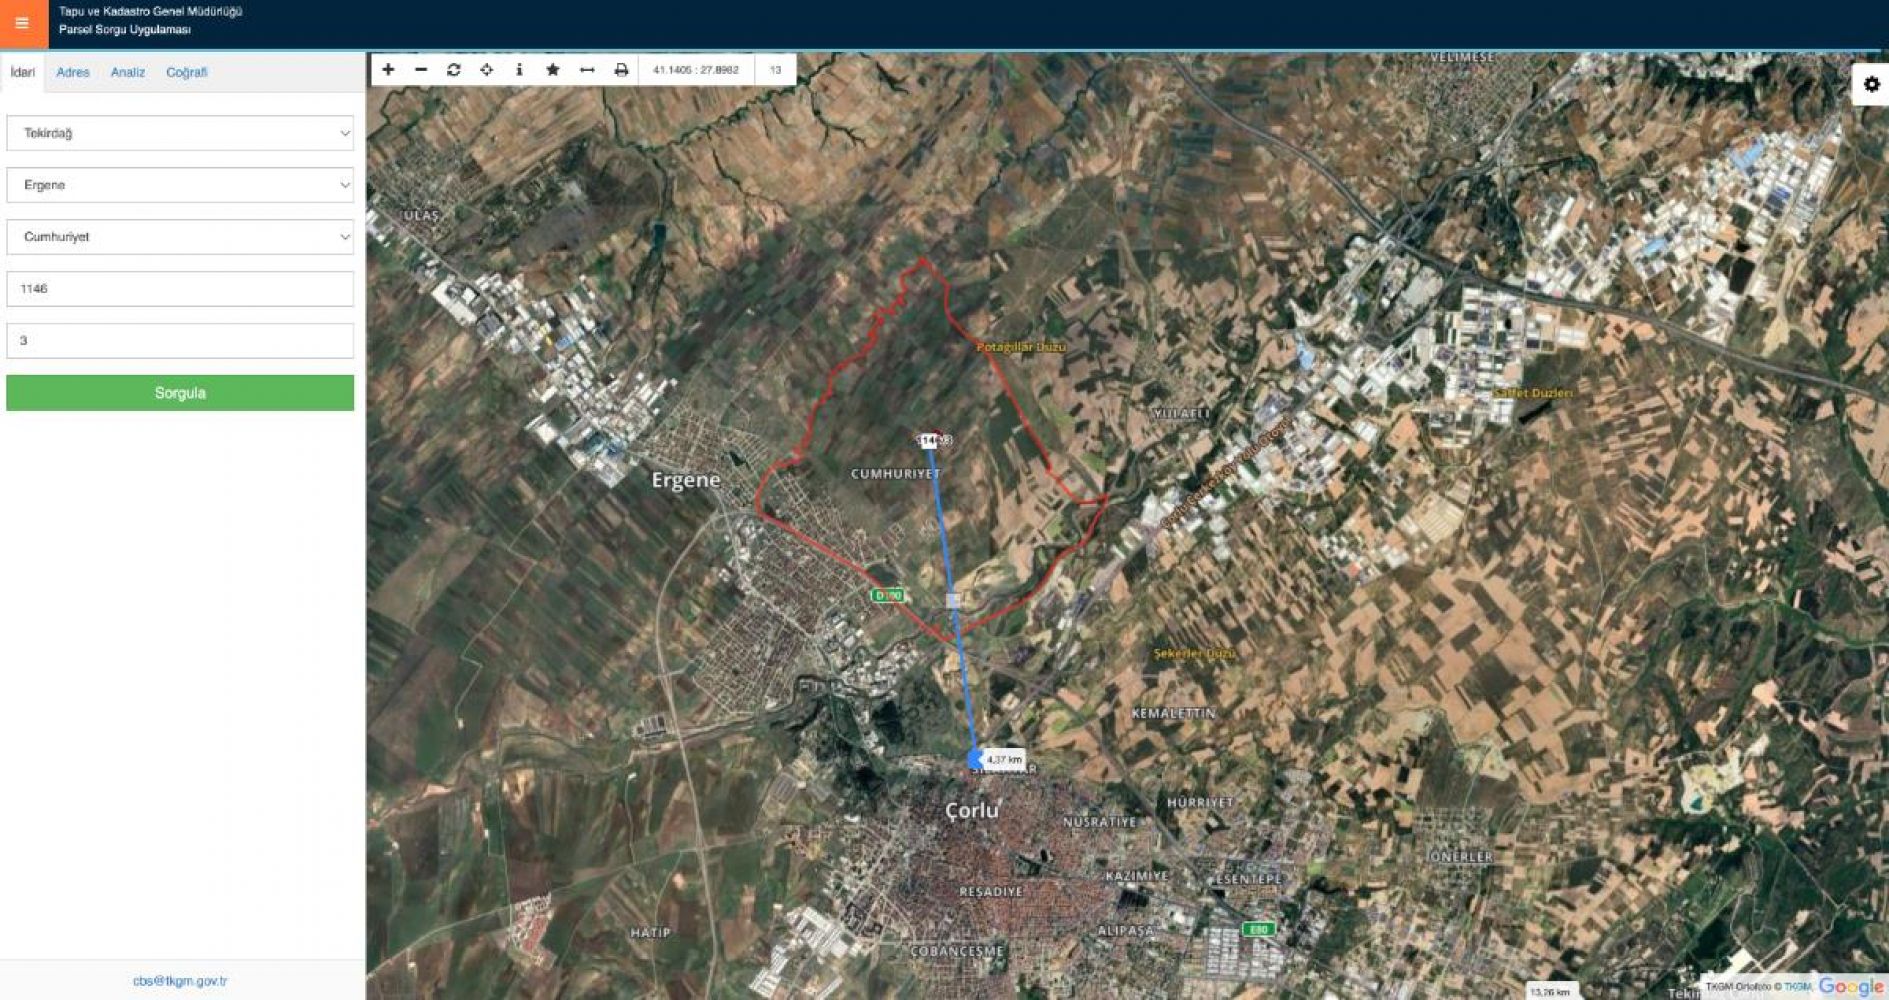1889x1000 pixels.
Task: Click the block number field containing 1146
Action: click(180, 289)
